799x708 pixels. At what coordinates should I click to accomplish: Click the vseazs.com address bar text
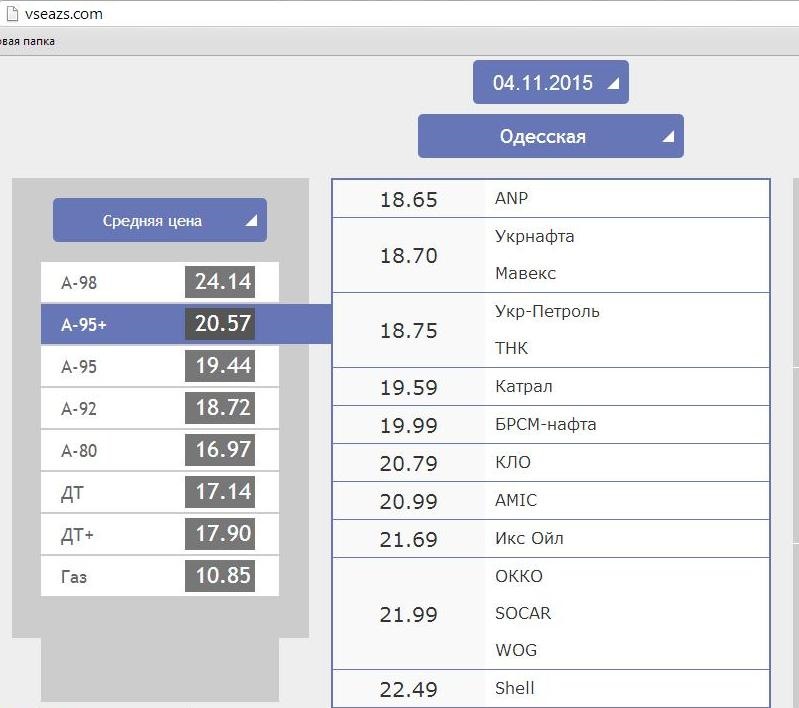64,14
